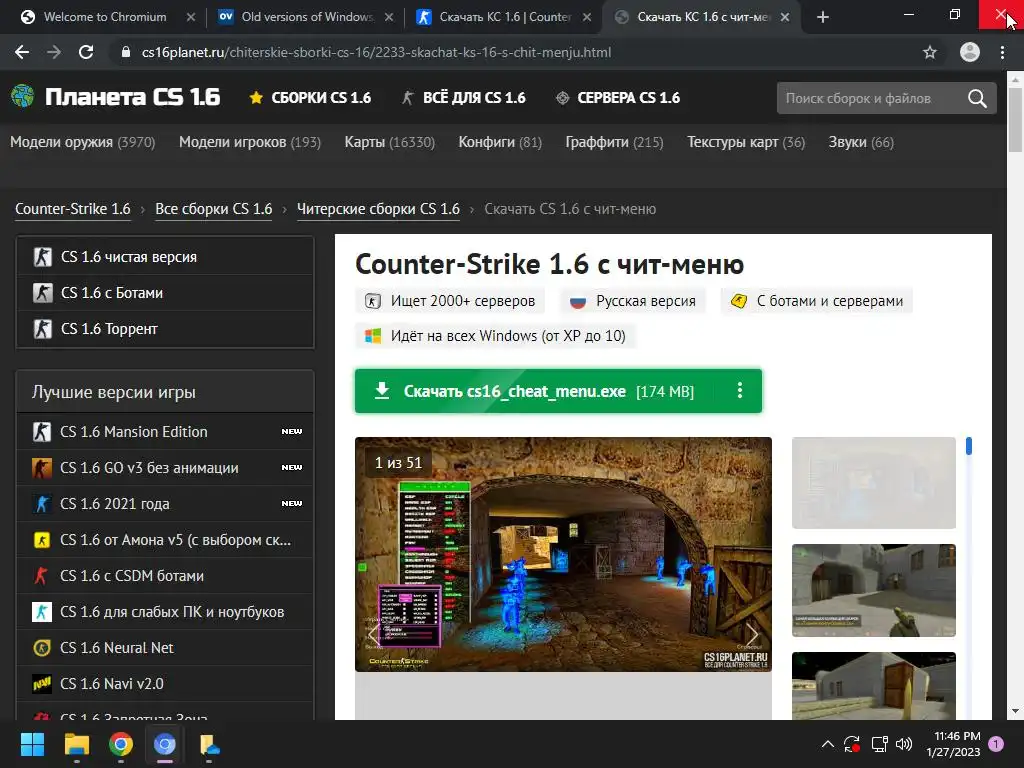Click the search magnifier icon
The height and width of the screenshot is (768, 1024).
pos(977,99)
